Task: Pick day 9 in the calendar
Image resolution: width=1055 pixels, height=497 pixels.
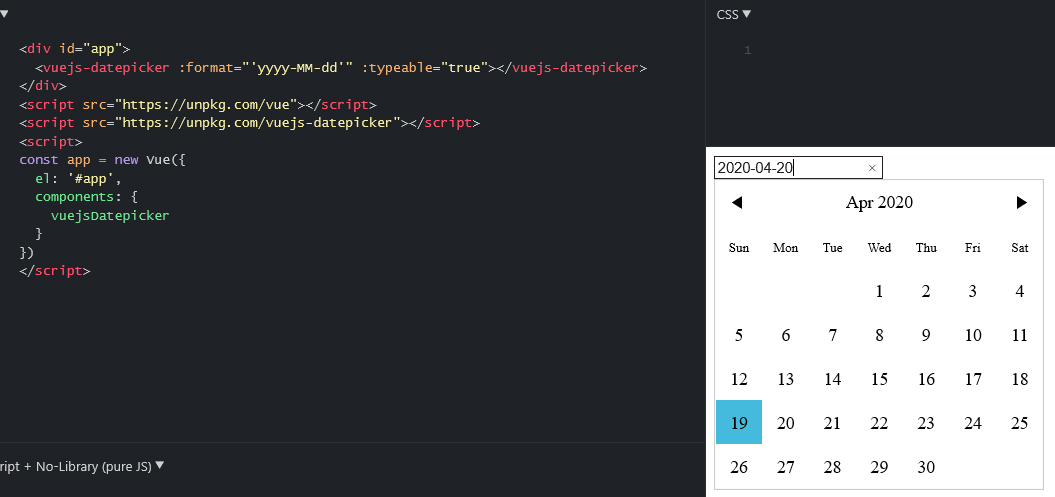Action: (926, 335)
